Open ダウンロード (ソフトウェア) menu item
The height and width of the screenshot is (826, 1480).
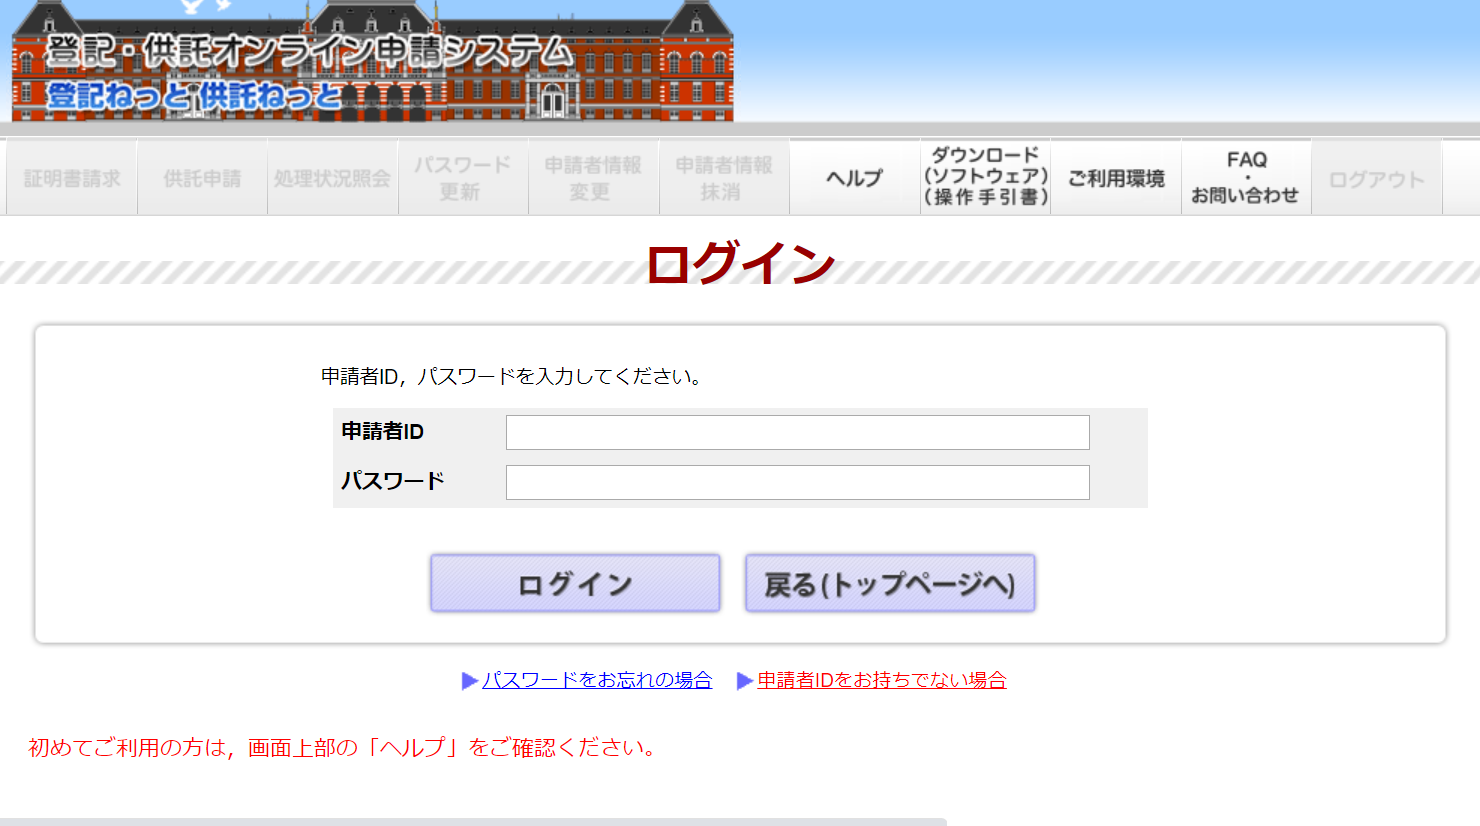point(985,177)
